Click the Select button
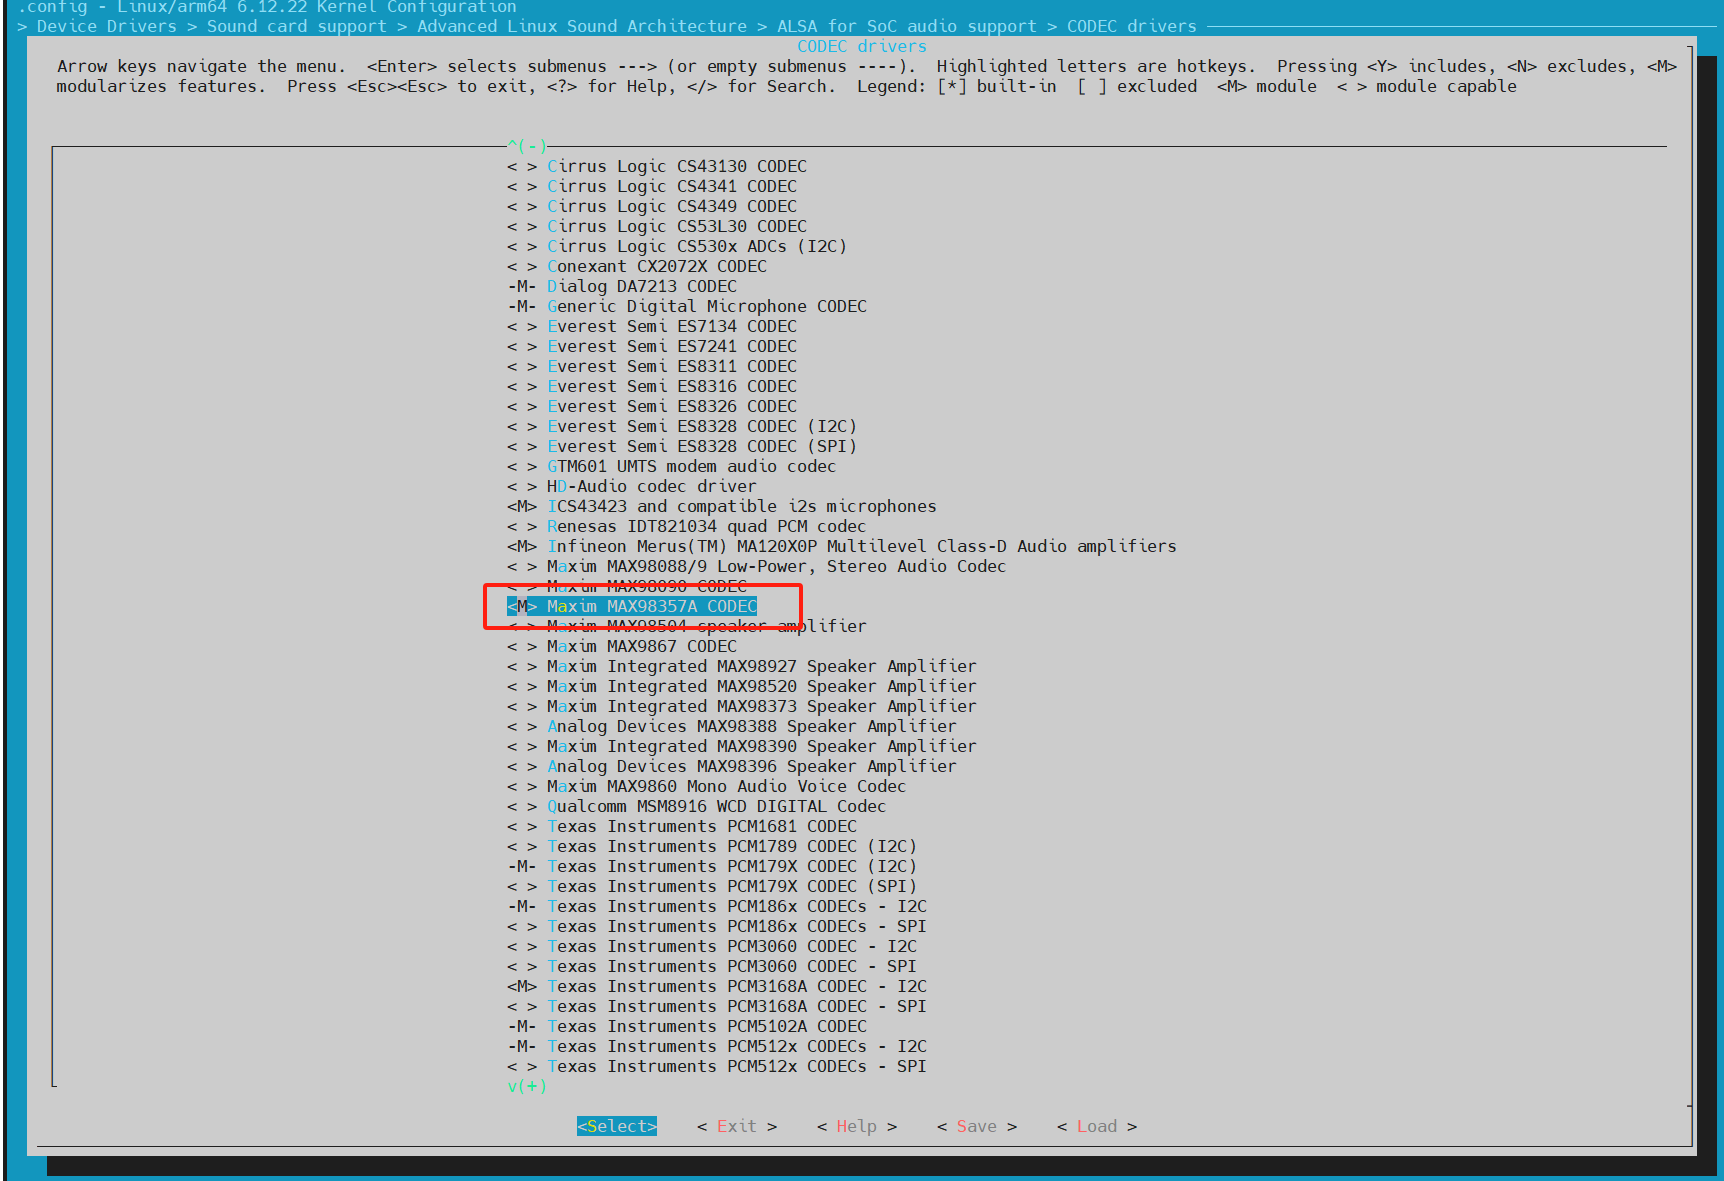Viewport: 1724px width, 1181px height. tap(617, 1126)
